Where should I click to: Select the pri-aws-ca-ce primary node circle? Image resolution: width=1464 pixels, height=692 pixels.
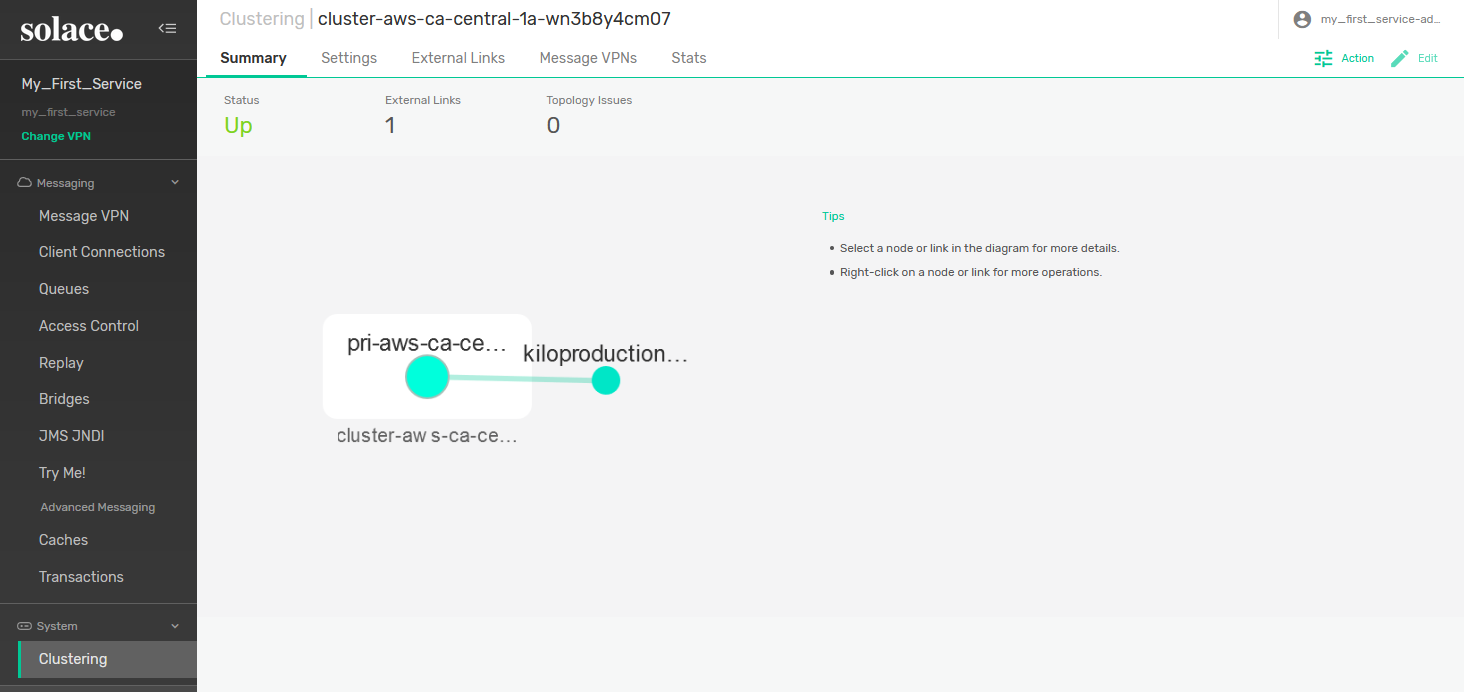click(x=427, y=377)
